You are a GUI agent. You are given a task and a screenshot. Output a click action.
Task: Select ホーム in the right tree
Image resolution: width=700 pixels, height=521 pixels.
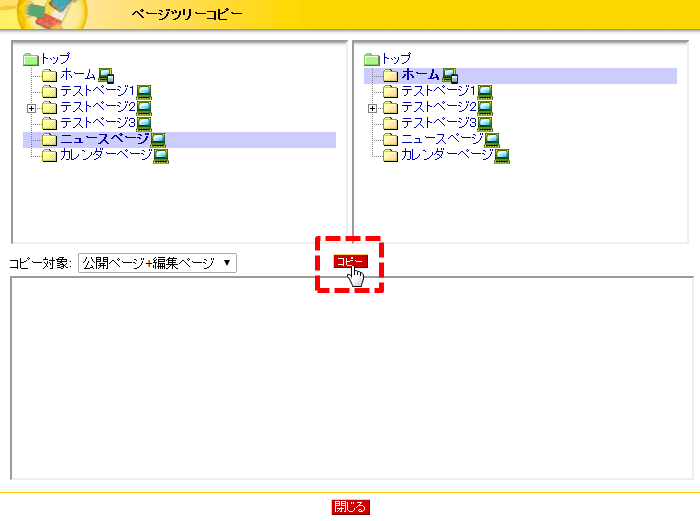(x=420, y=75)
